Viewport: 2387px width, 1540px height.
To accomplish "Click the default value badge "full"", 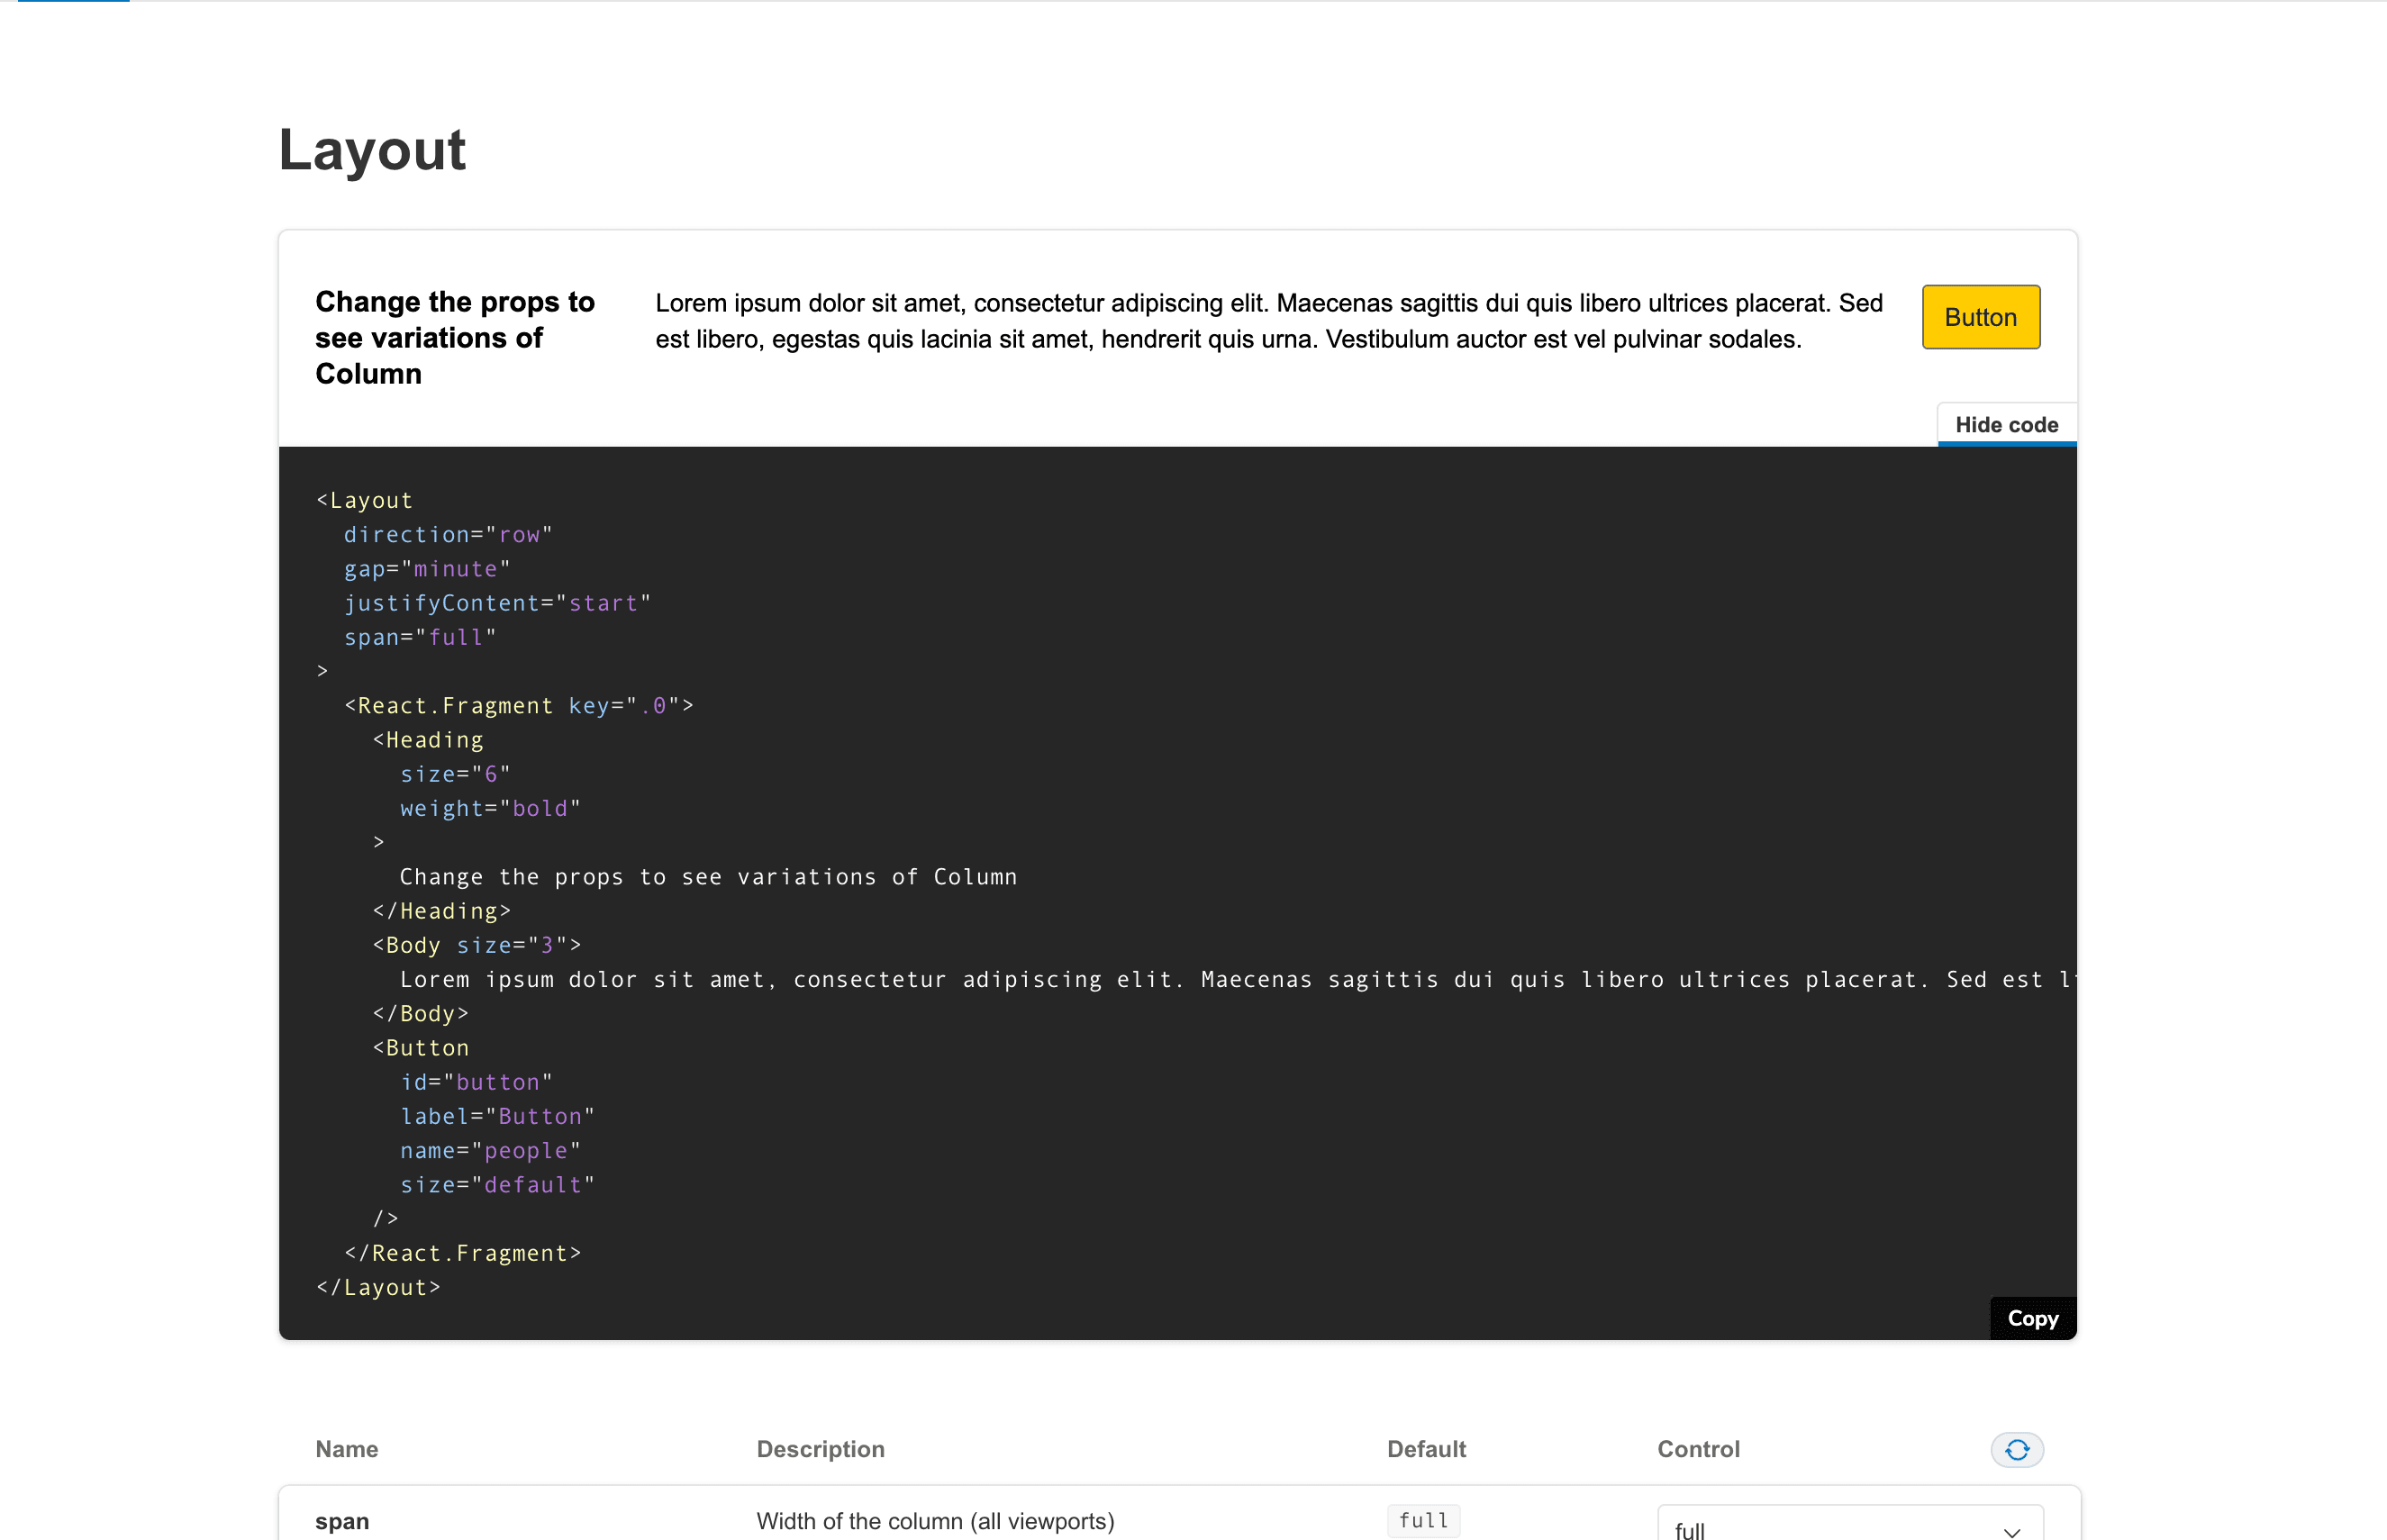I will (x=1422, y=1520).
